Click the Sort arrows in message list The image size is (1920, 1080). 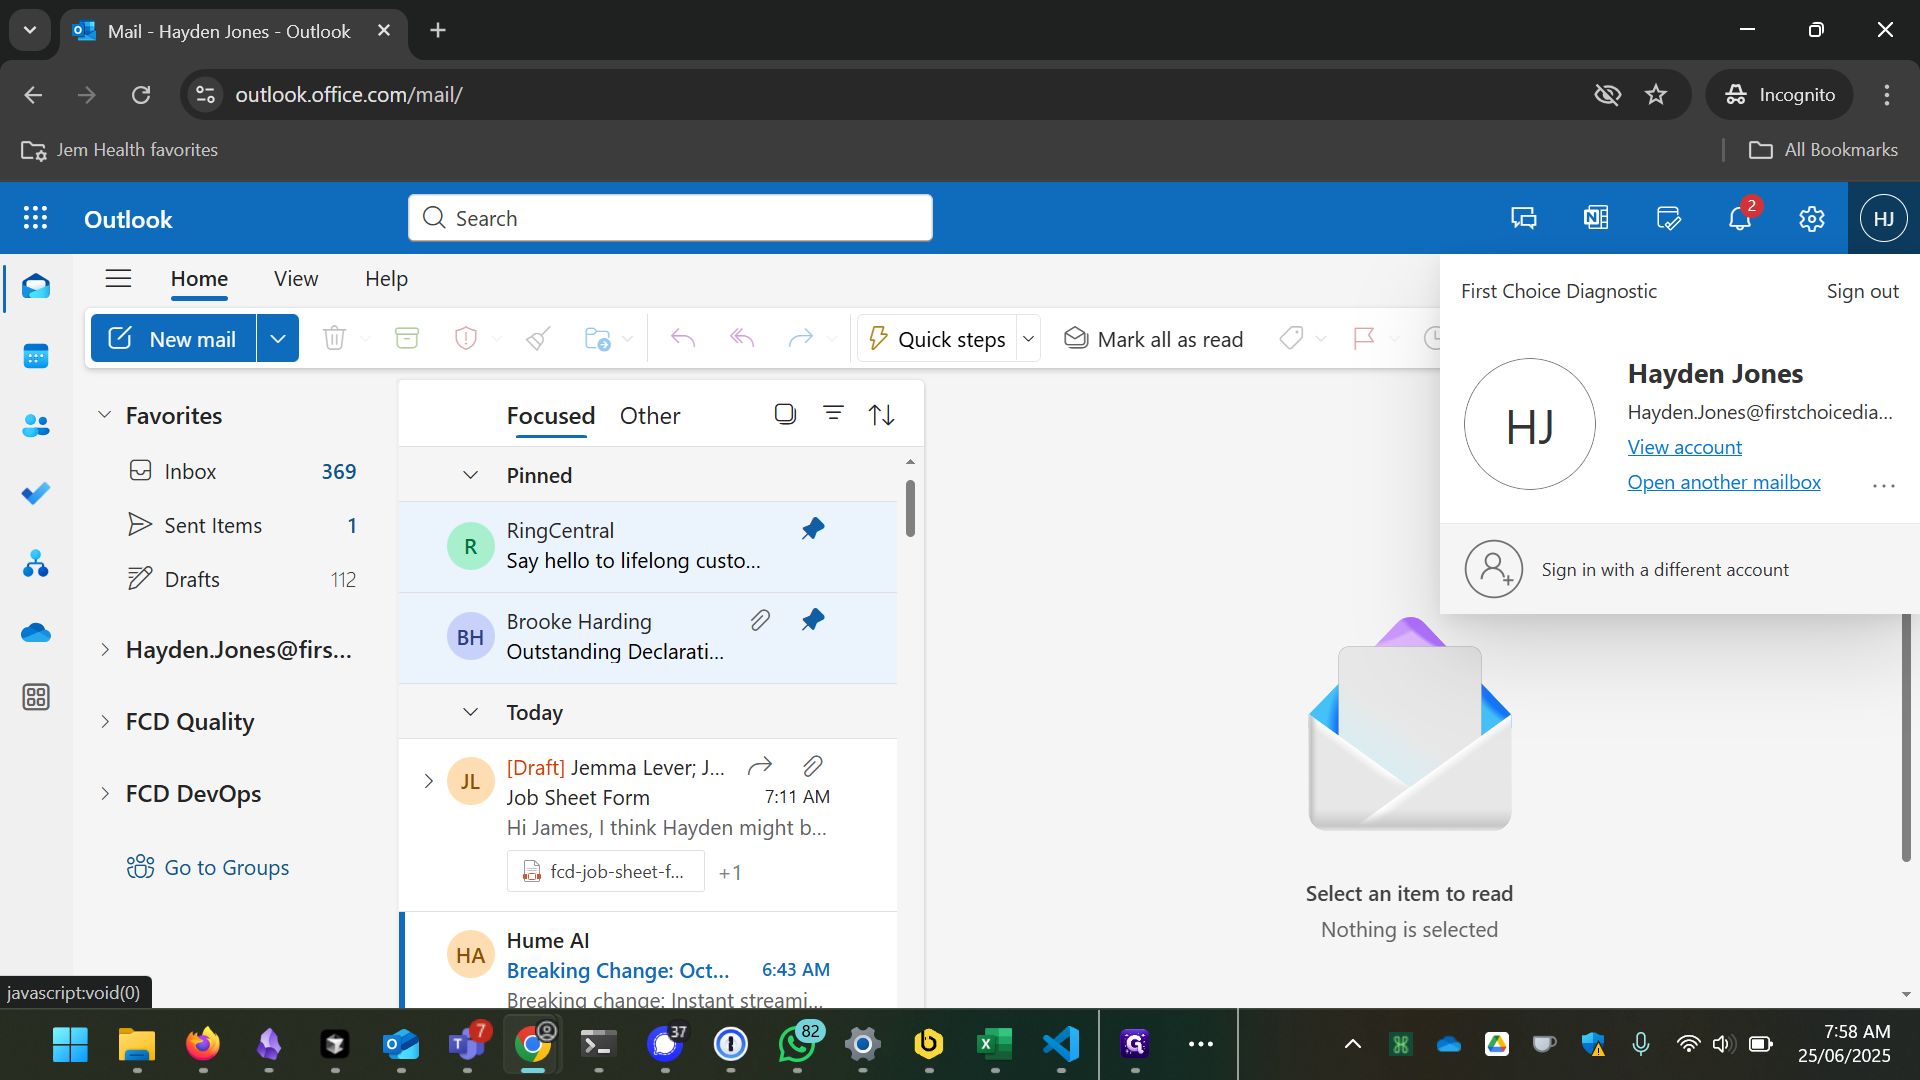click(881, 414)
